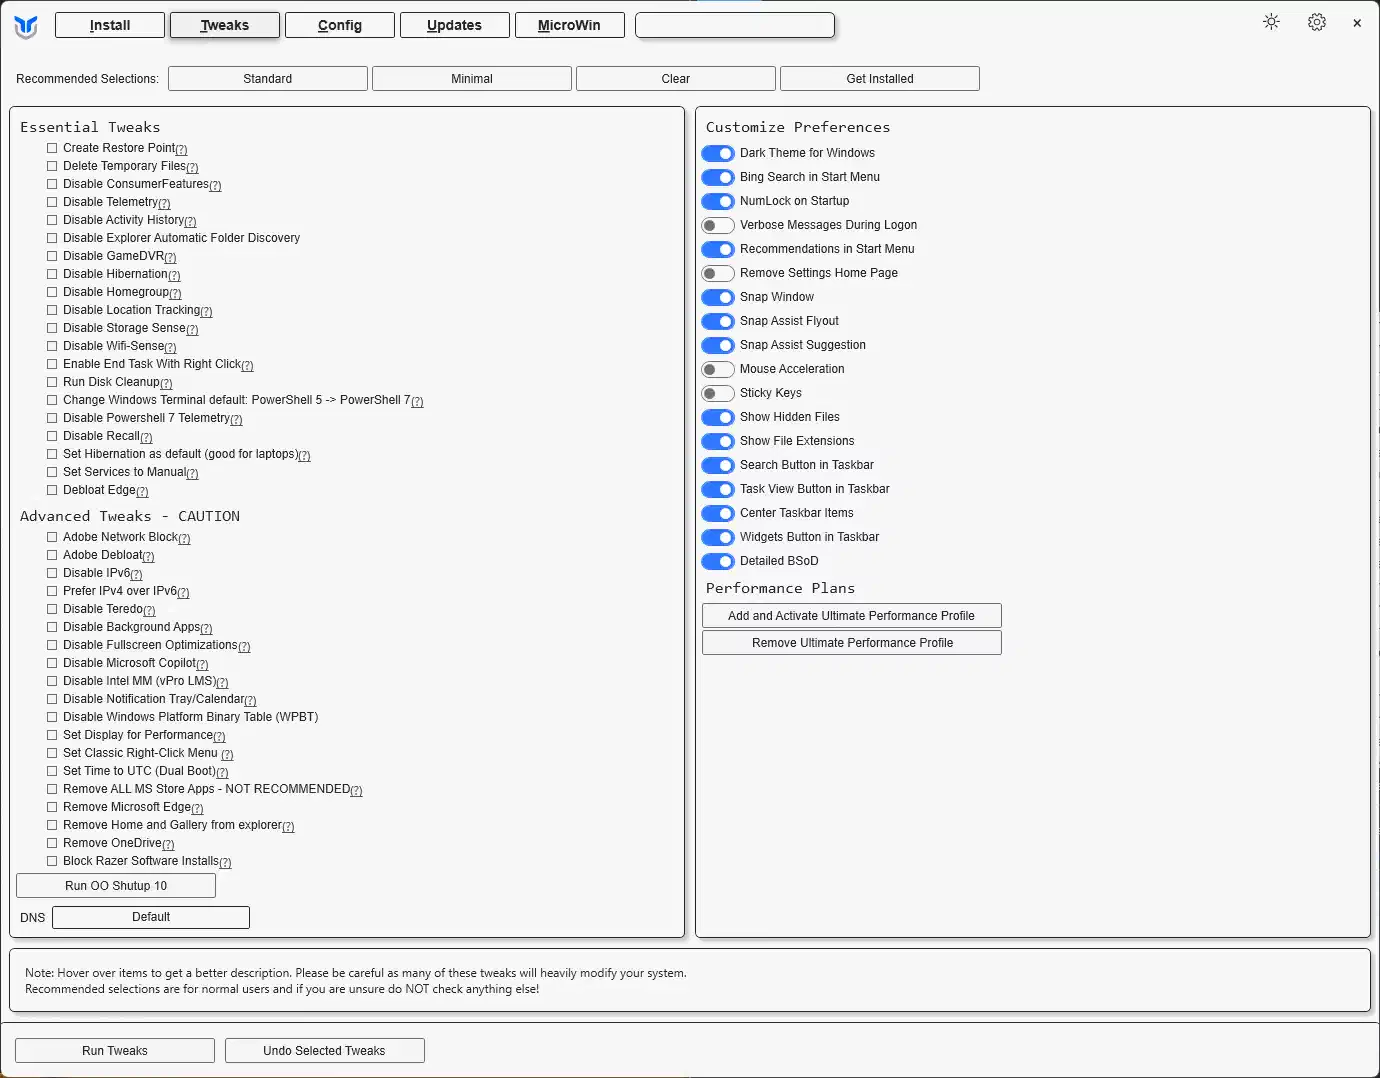
Task: Click the Run Tweaks button
Action: (x=114, y=1050)
